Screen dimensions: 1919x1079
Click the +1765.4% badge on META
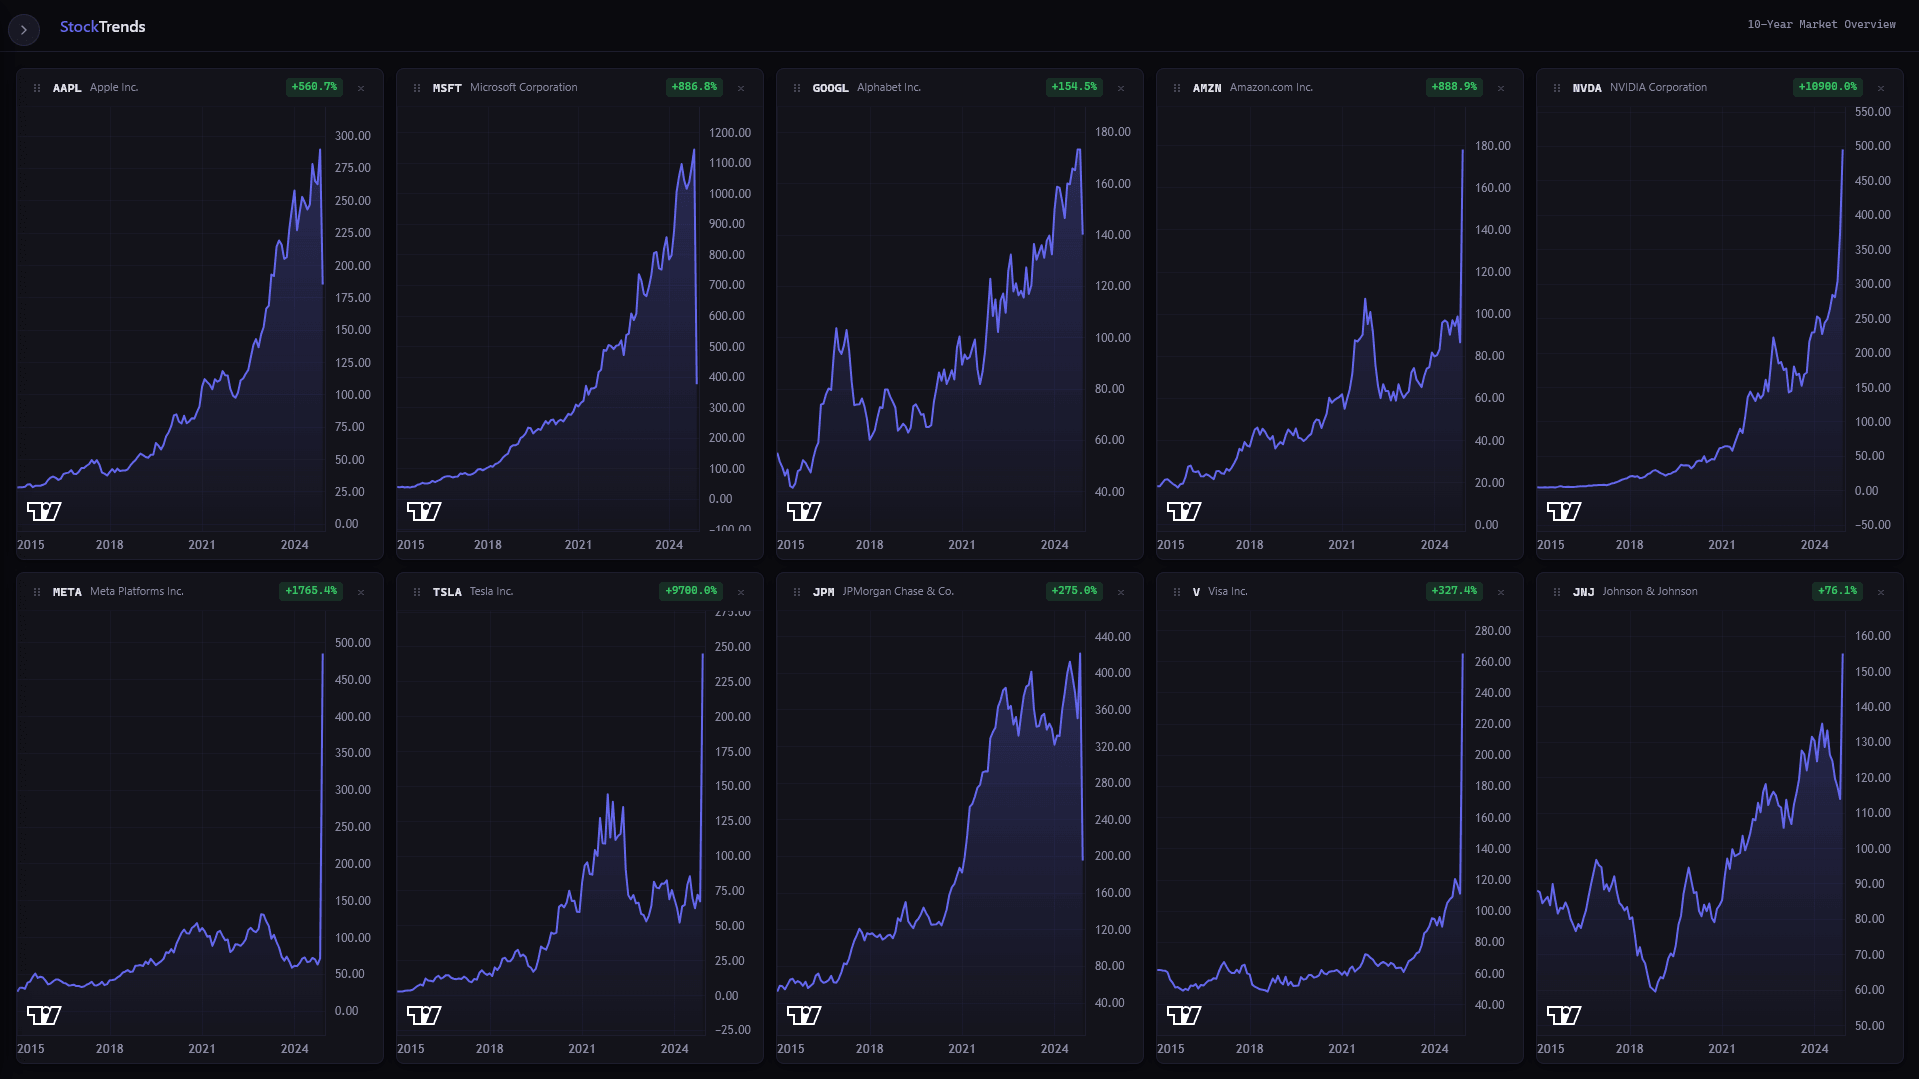click(x=311, y=591)
